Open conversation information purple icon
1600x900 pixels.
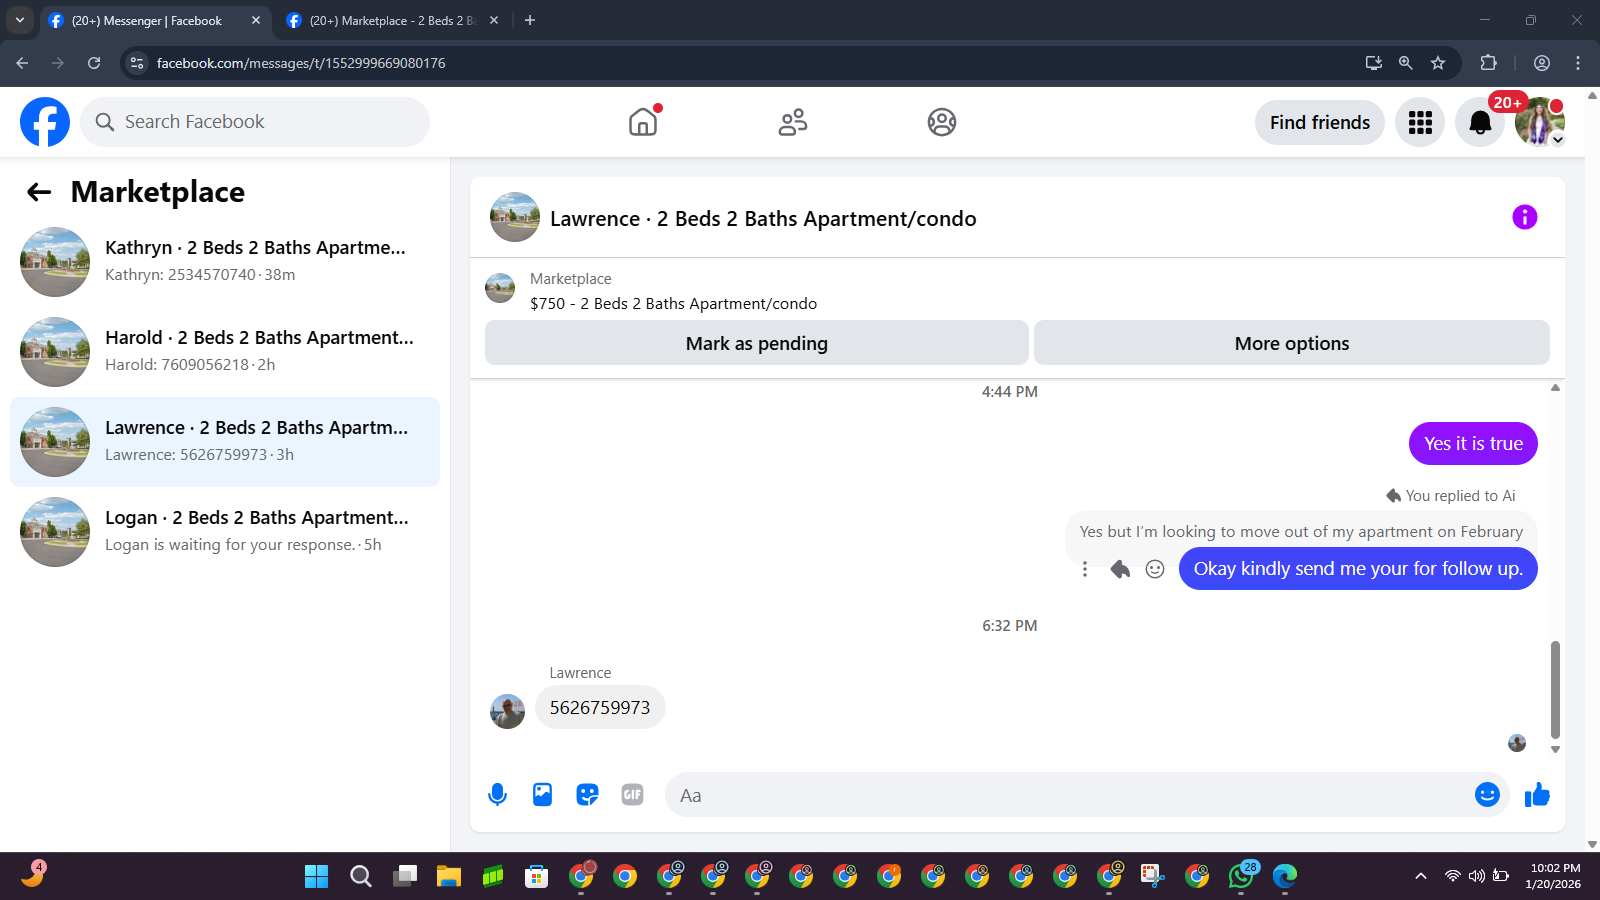point(1524,217)
